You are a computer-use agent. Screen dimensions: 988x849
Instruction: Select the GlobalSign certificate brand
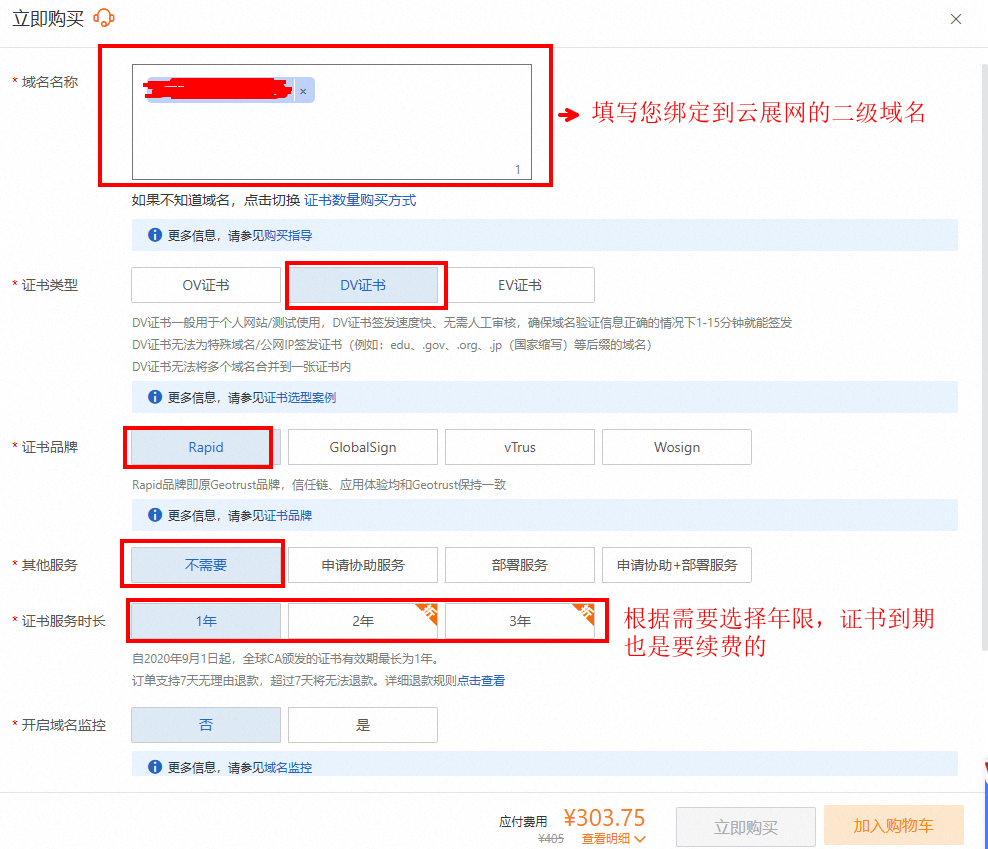click(x=363, y=447)
